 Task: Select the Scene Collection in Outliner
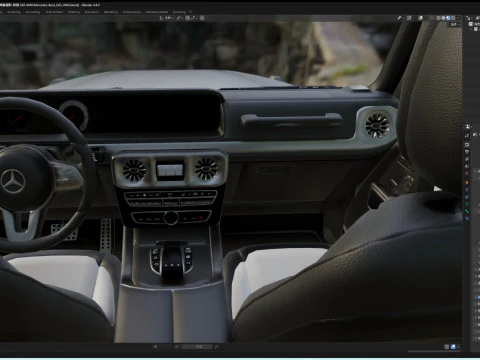pos(475,24)
